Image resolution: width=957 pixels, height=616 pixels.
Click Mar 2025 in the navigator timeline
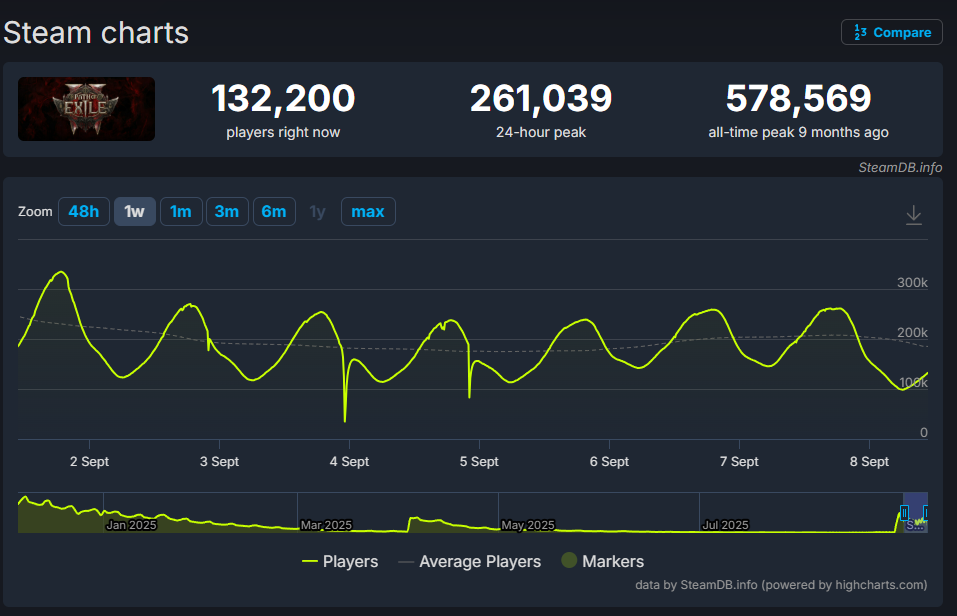(326, 525)
